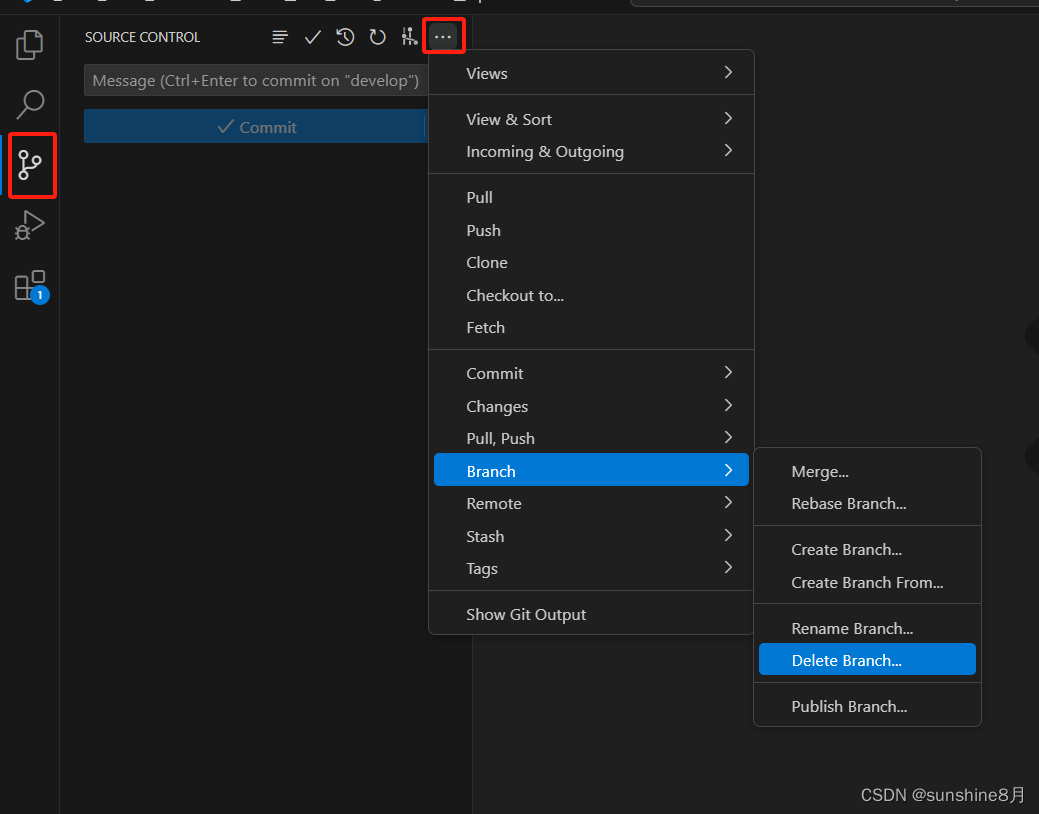This screenshot has height=814, width=1039.
Task: Choose Delete Branch... in submenu
Action: point(867,660)
